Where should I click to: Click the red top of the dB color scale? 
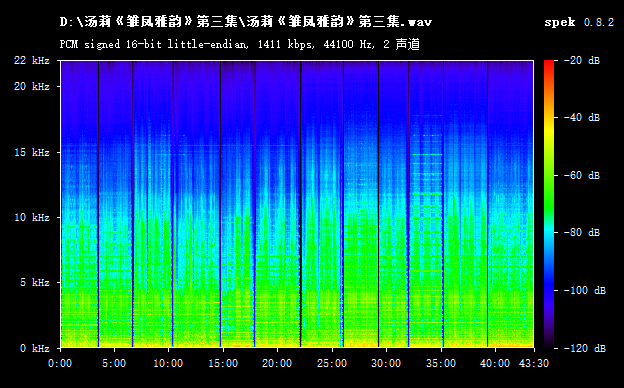click(549, 64)
